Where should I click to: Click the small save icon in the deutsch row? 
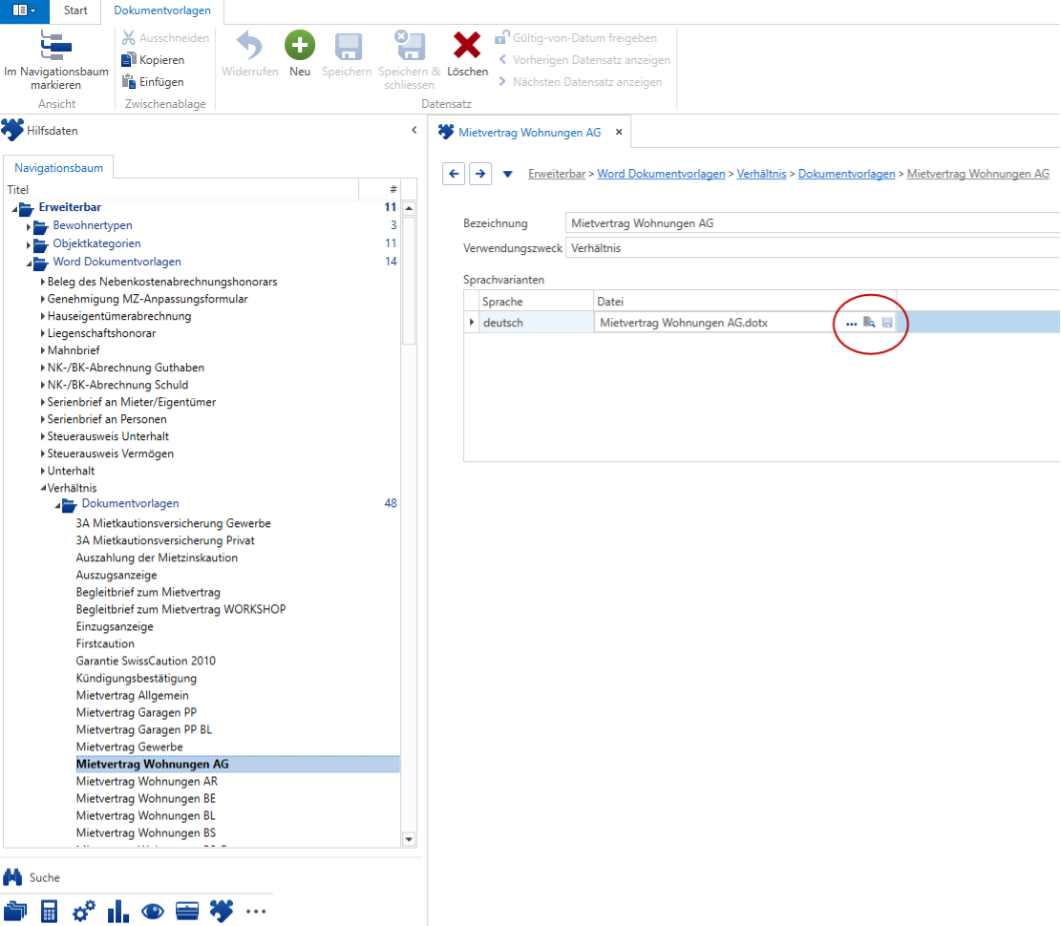887,323
